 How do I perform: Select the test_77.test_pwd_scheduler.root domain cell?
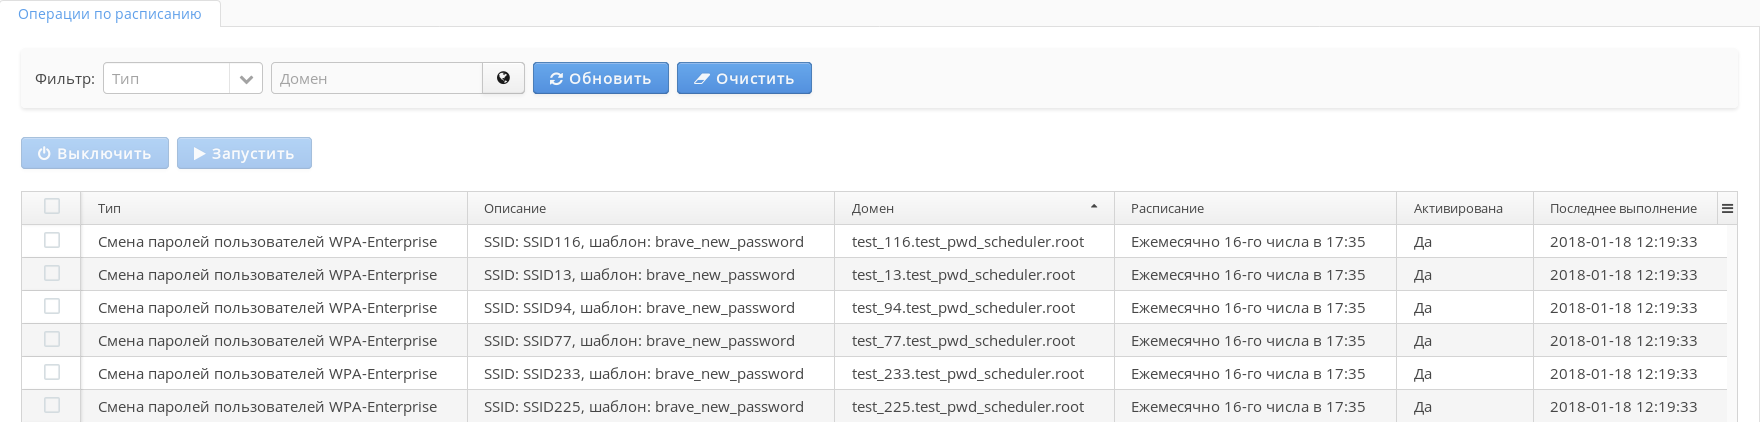[963, 340]
